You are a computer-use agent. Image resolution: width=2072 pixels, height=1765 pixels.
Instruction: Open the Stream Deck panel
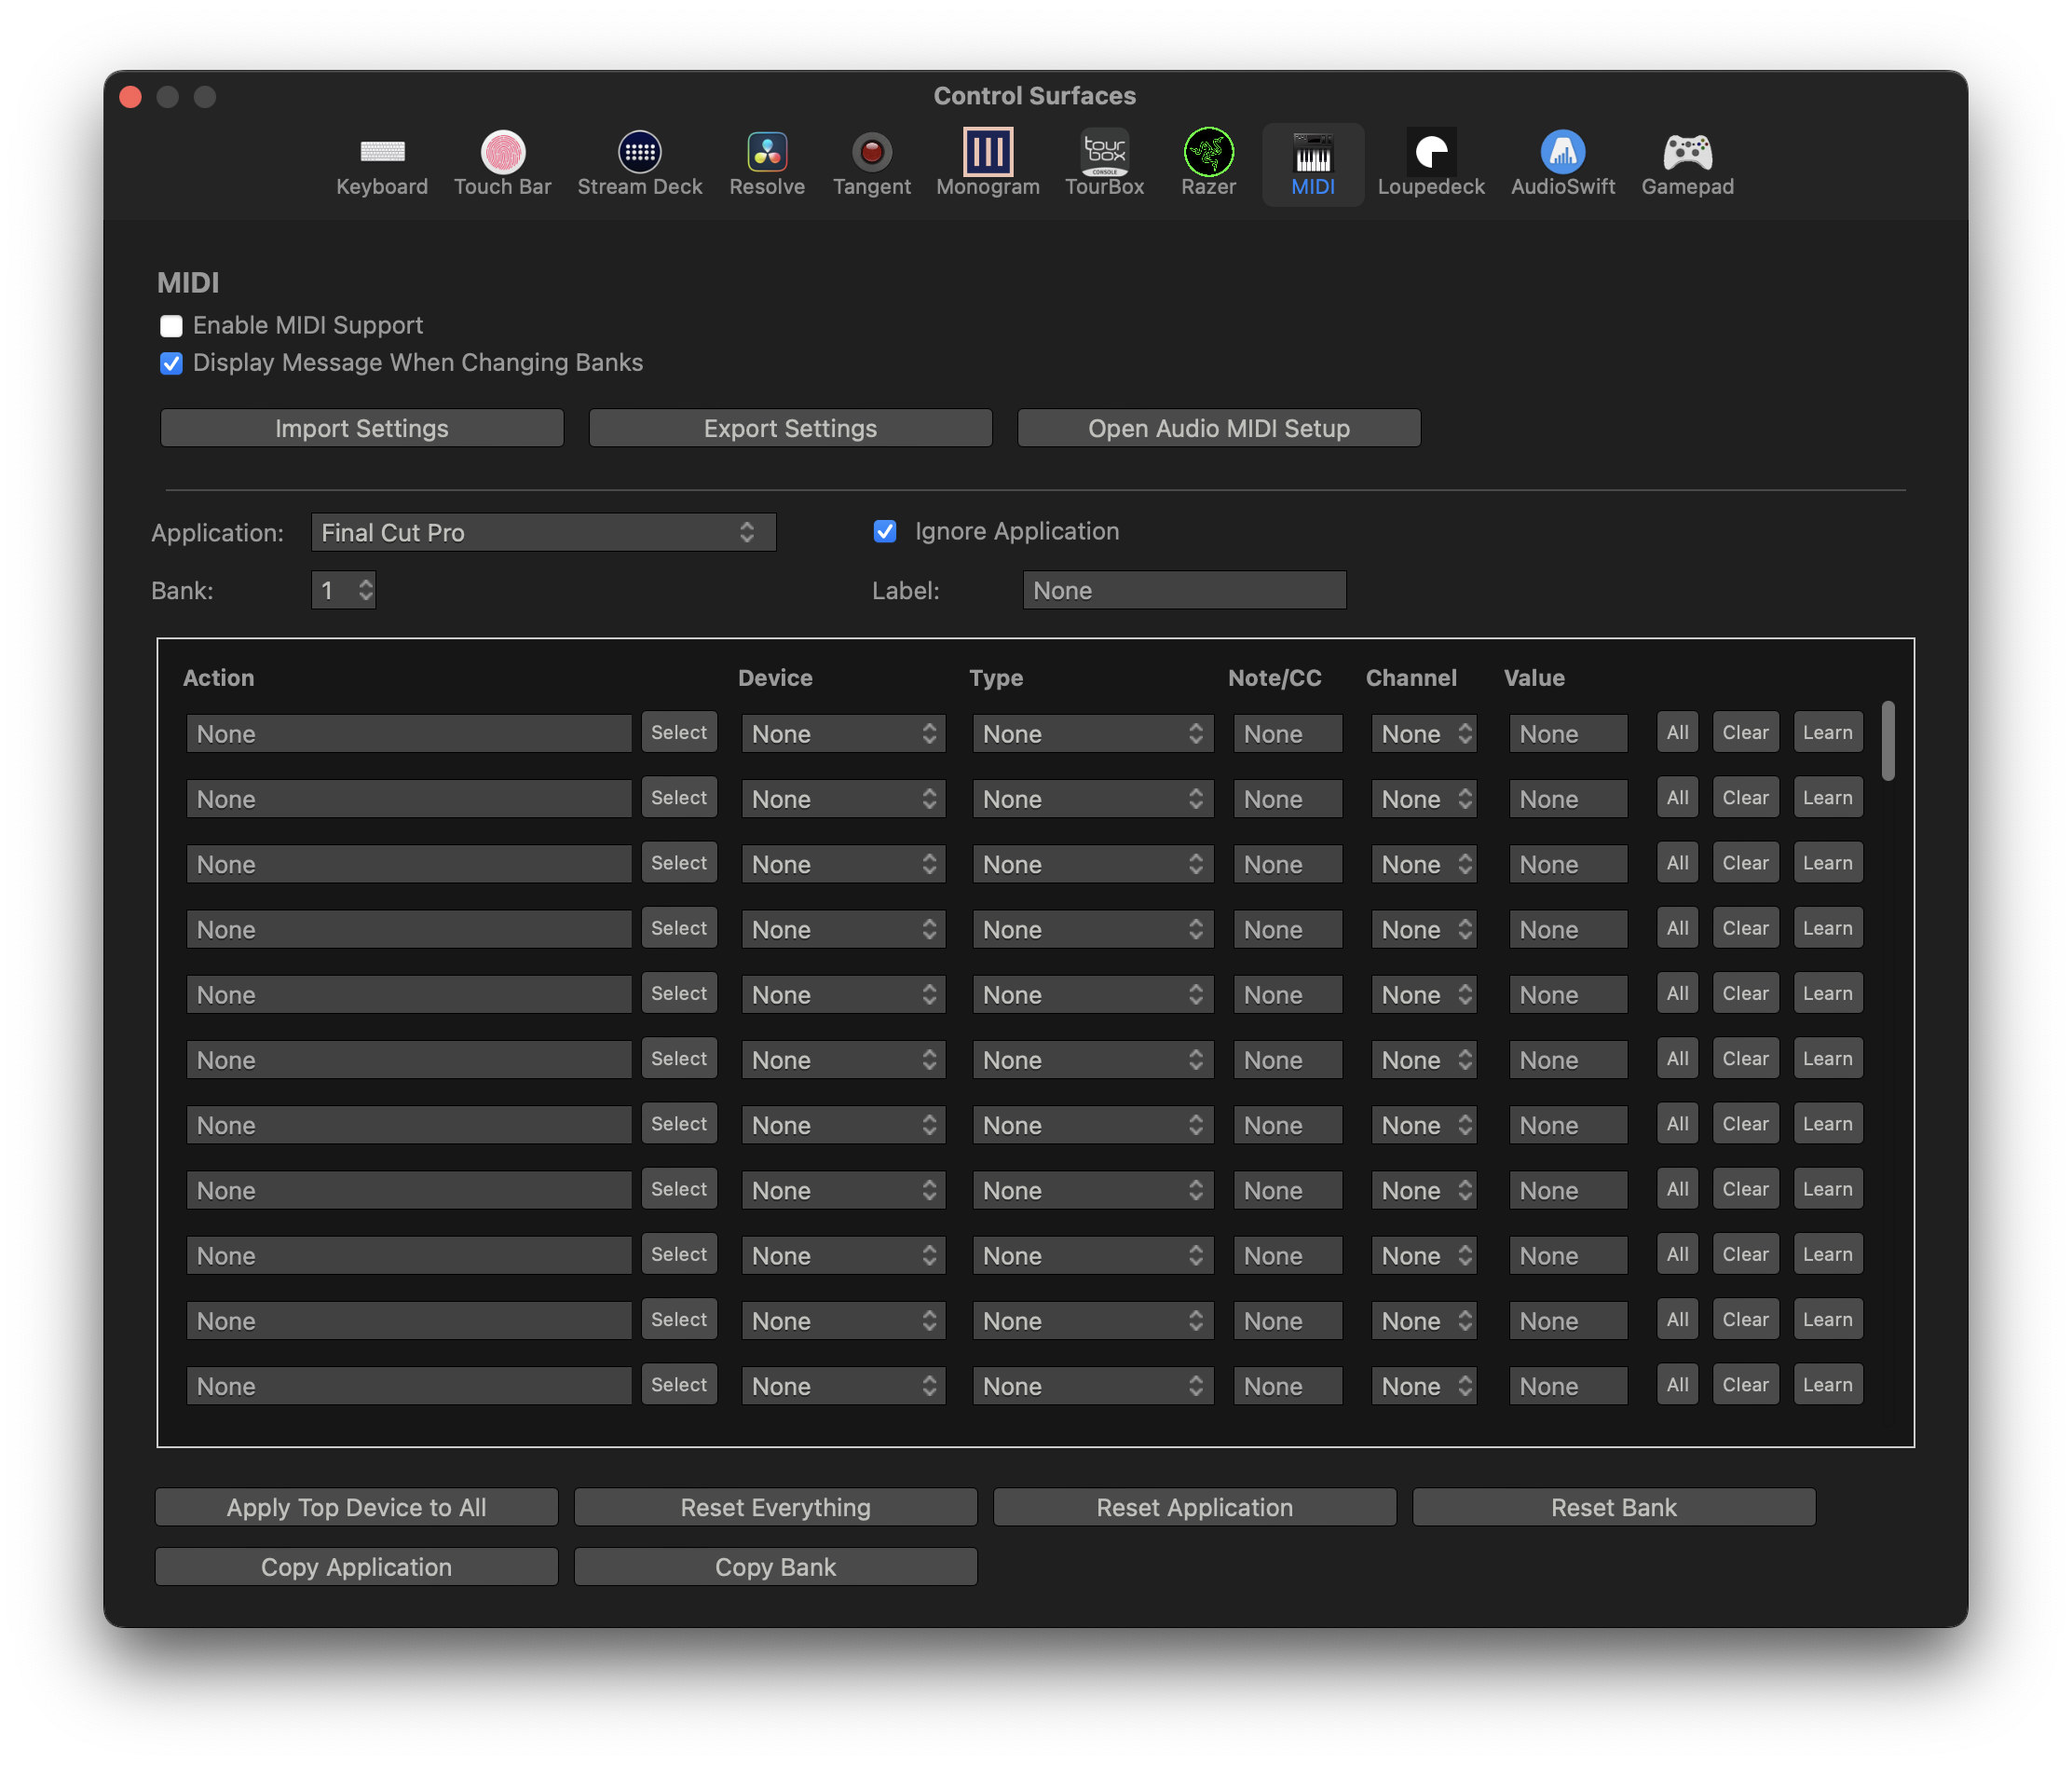coord(639,165)
